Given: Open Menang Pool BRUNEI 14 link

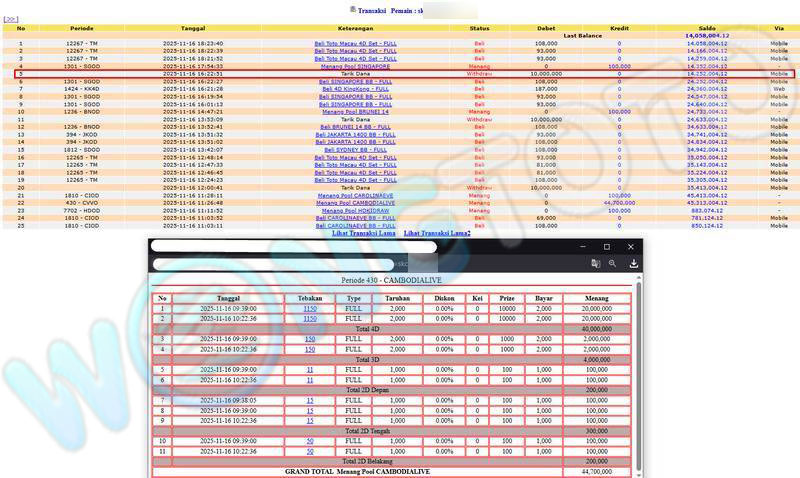Looking at the screenshot, I should tap(355, 112).
